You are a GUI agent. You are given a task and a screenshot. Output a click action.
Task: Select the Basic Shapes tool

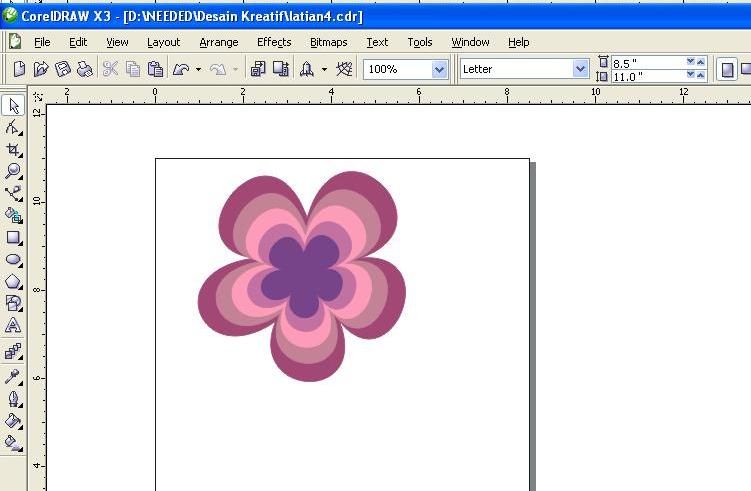(x=13, y=303)
